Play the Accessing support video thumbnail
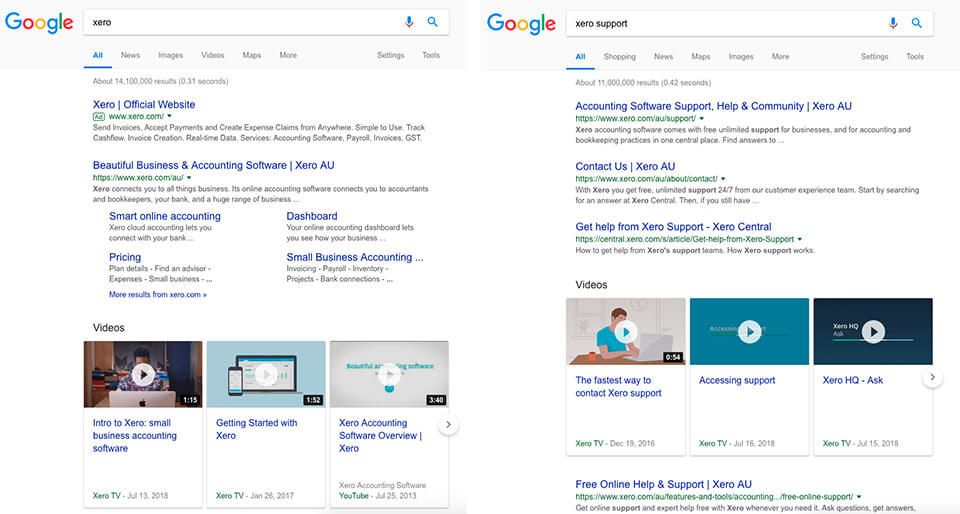This screenshot has height=514, width=960. [749, 332]
